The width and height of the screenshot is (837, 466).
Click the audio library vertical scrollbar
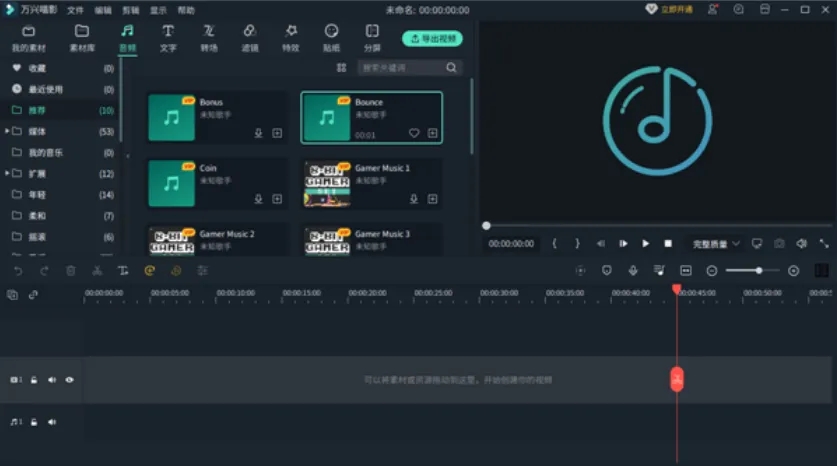[x=471, y=117]
